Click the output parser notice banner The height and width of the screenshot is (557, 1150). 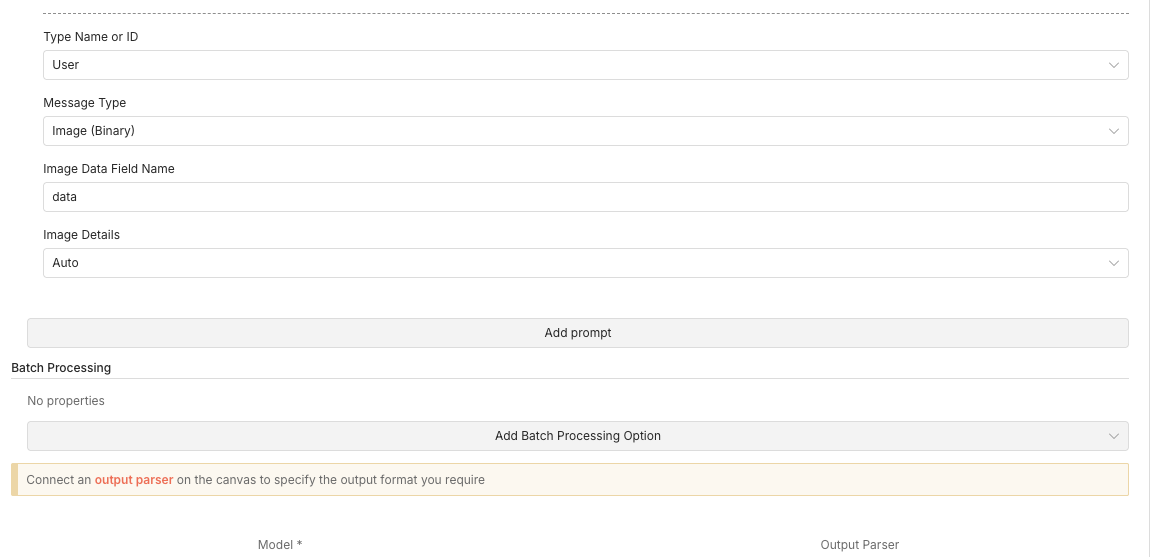700,480
